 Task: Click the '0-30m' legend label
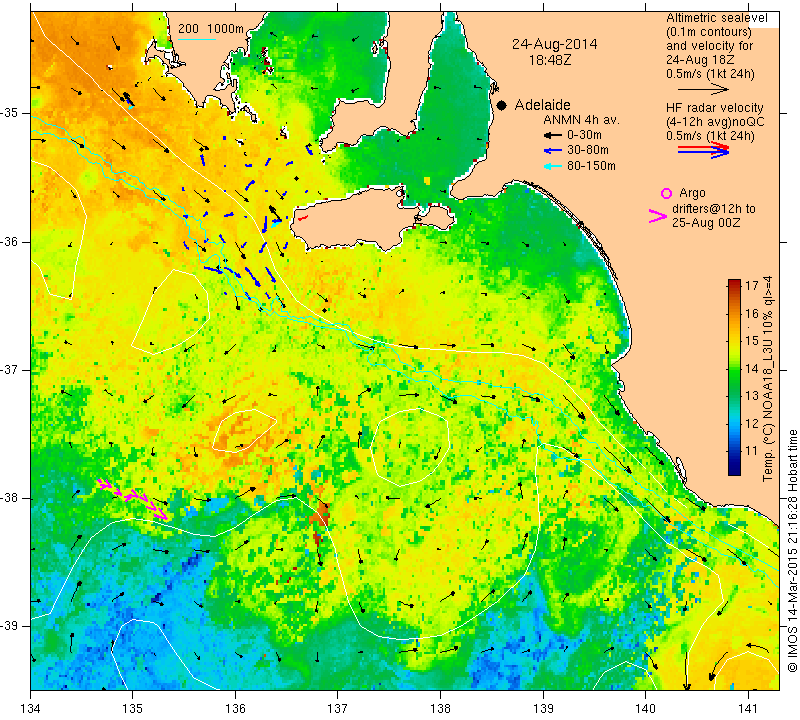(584, 135)
